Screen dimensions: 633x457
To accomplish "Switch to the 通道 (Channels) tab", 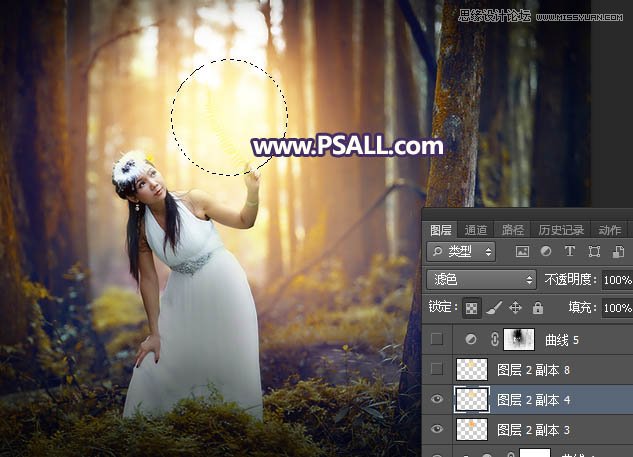I will click(x=476, y=230).
